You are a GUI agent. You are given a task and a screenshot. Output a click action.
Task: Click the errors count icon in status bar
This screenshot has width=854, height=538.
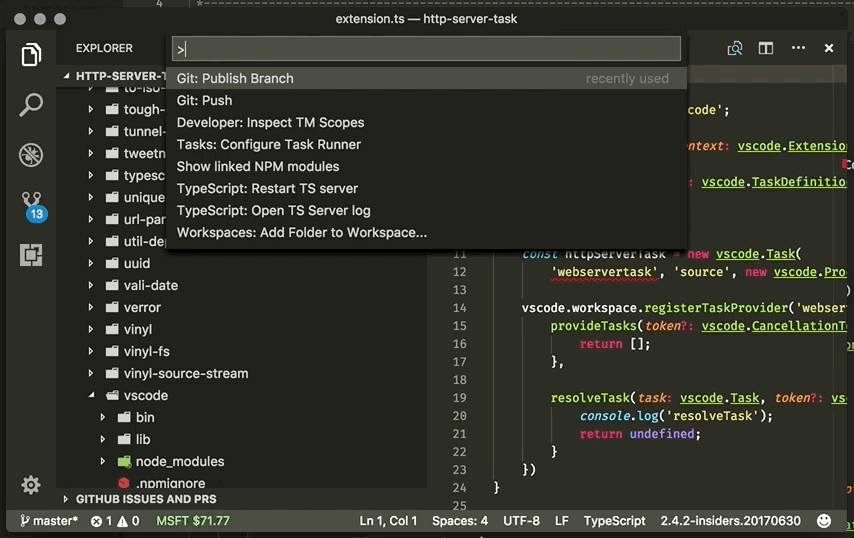point(96,521)
